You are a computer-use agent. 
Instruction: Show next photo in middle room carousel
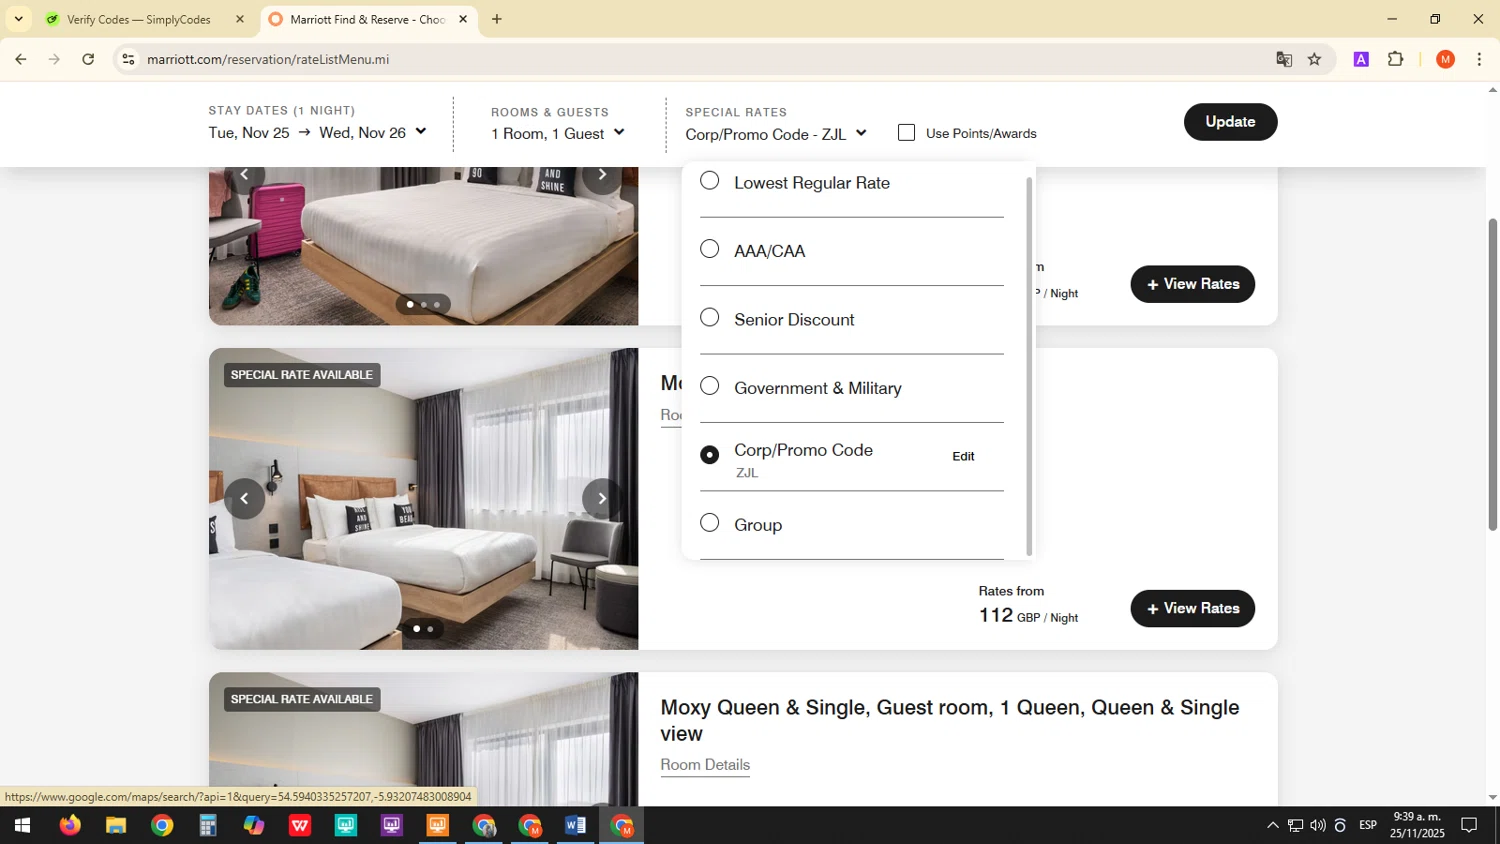(x=602, y=499)
